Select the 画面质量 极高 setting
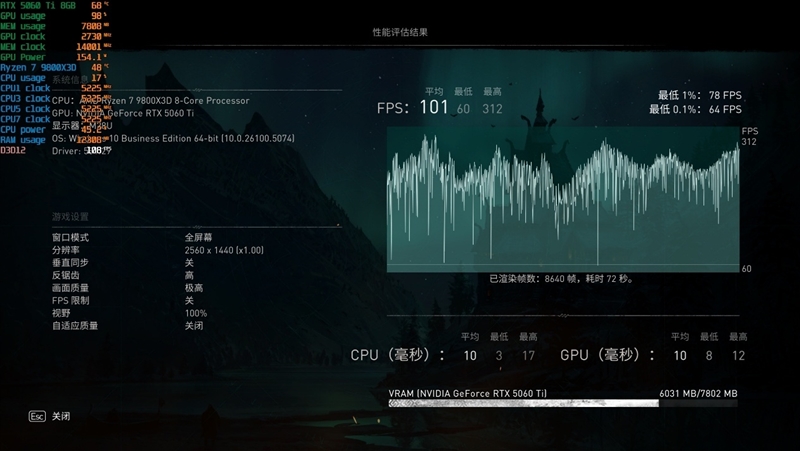The height and width of the screenshot is (451, 800). point(193,288)
